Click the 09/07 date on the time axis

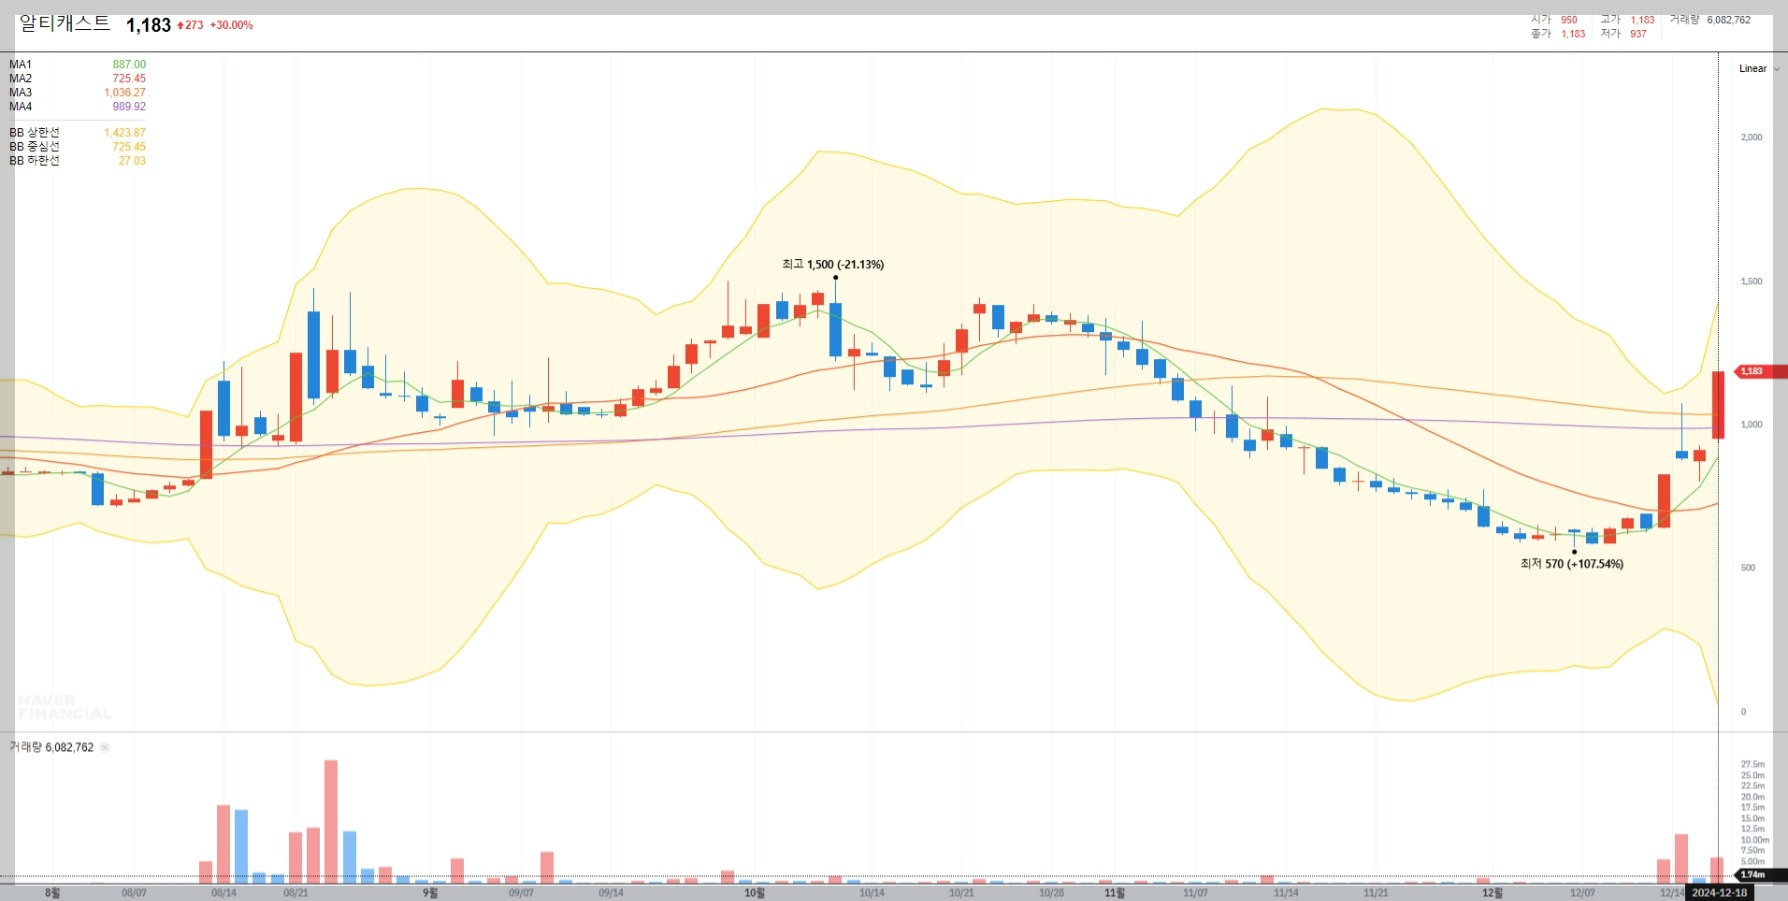click(x=521, y=893)
